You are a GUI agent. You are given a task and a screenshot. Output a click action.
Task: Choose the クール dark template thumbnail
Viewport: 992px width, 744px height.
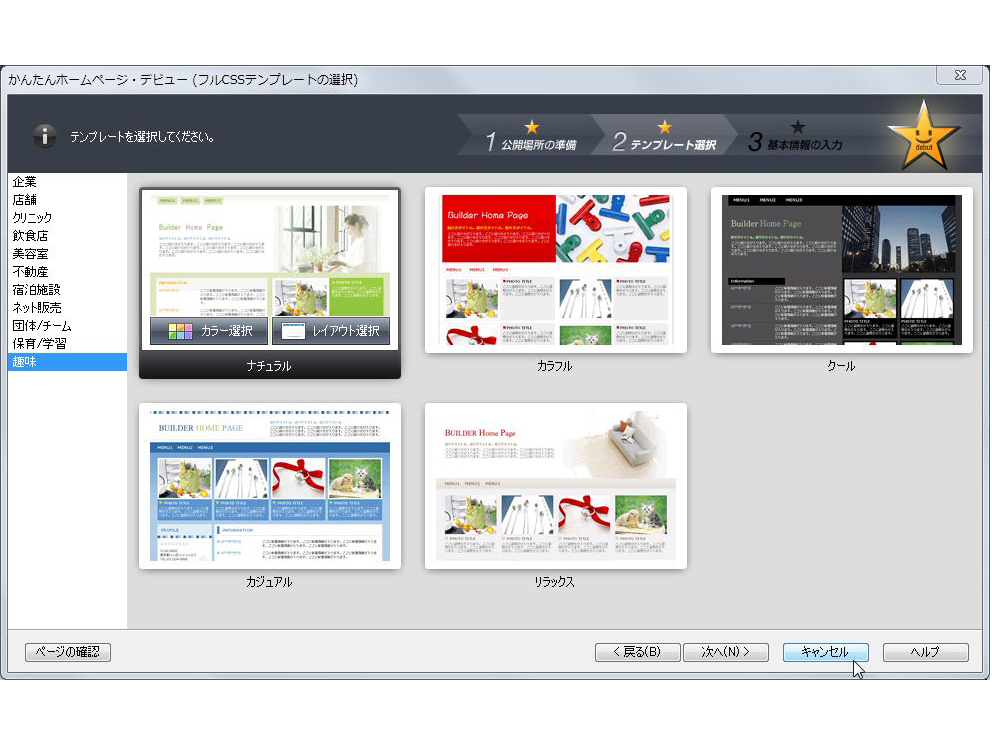tap(841, 269)
